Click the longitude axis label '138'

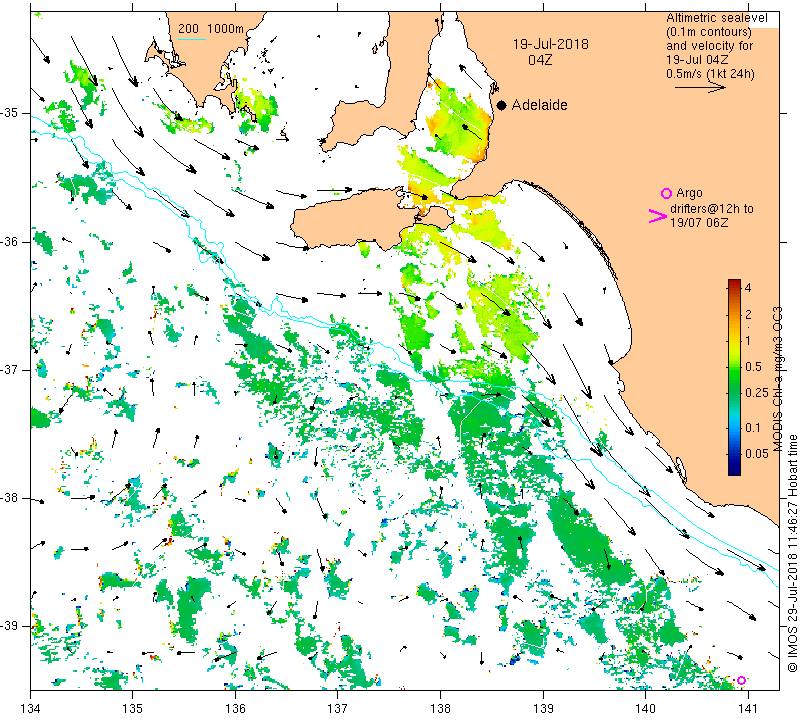tap(440, 708)
